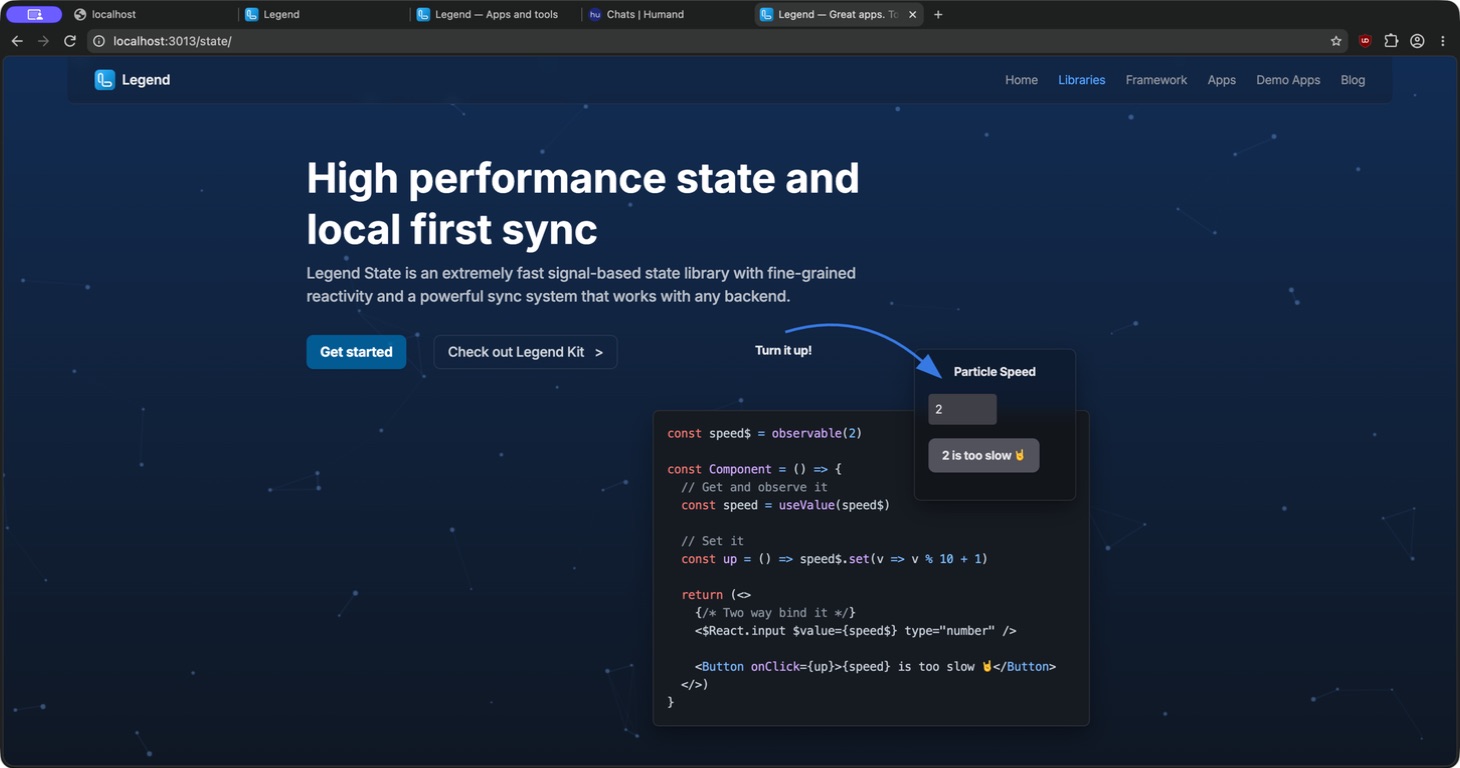Image resolution: width=1460 pixels, height=768 pixels.
Task: Focus the Particle Speed number input
Action: pos(962,409)
